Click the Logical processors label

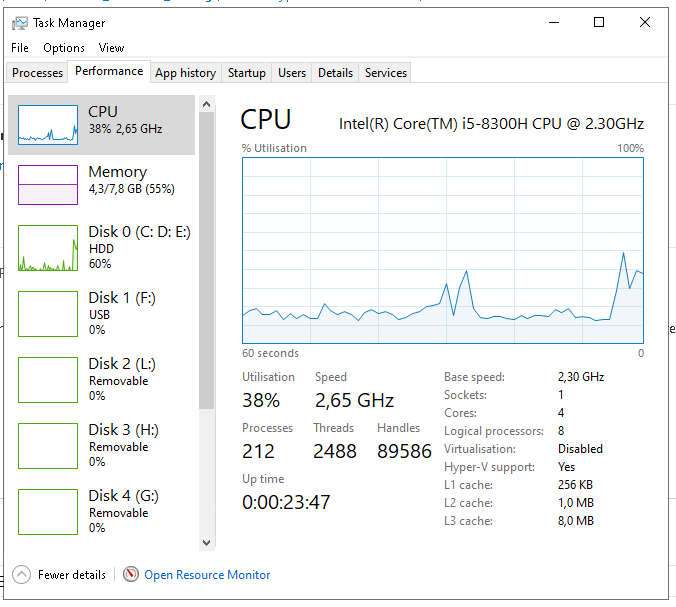coord(494,431)
